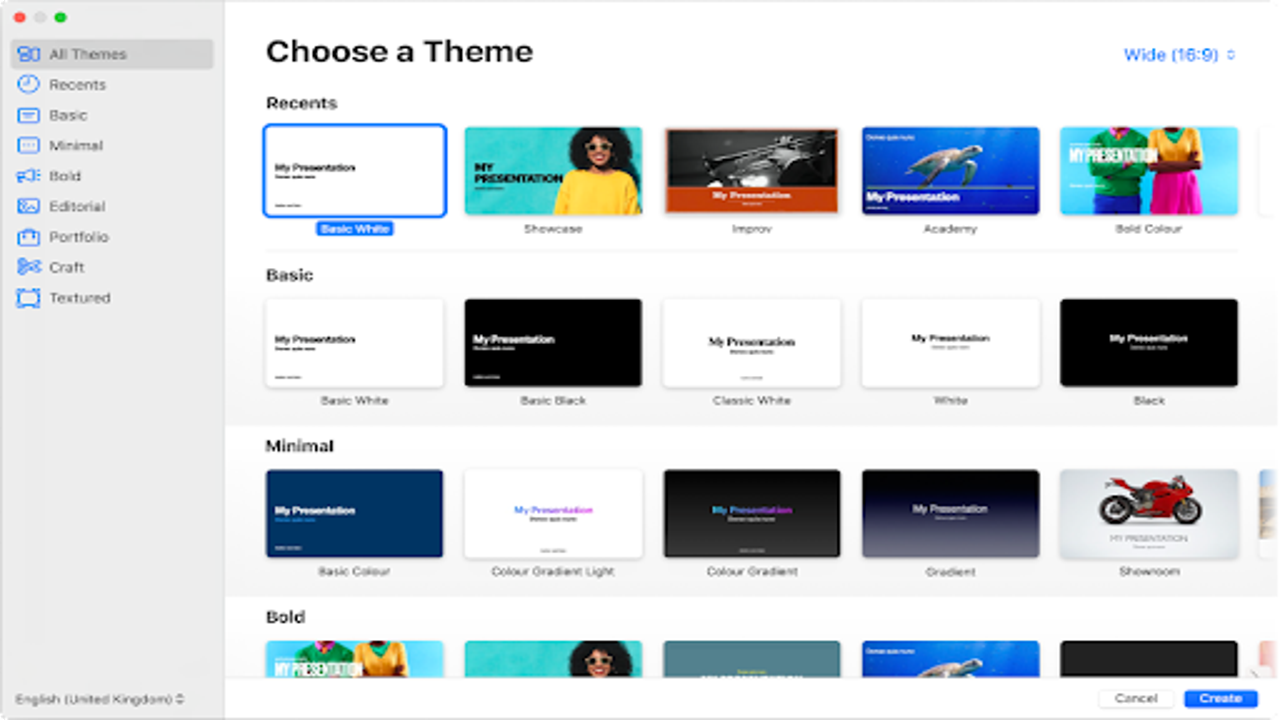Click the Basic Black theme label

pos(553,400)
